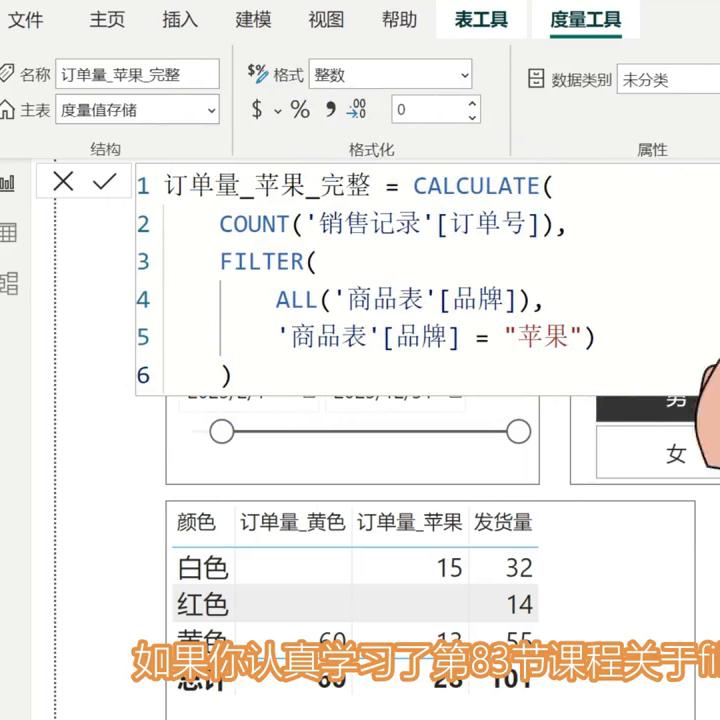Click left handle of date slider
The height and width of the screenshot is (720, 720).
(222, 431)
